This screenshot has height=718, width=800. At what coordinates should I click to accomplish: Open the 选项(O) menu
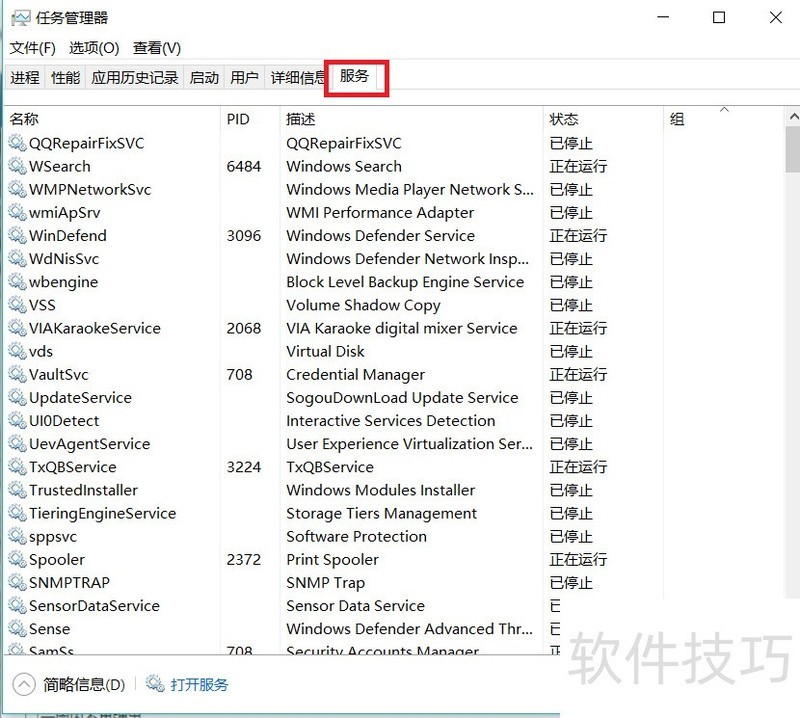click(94, 48)
